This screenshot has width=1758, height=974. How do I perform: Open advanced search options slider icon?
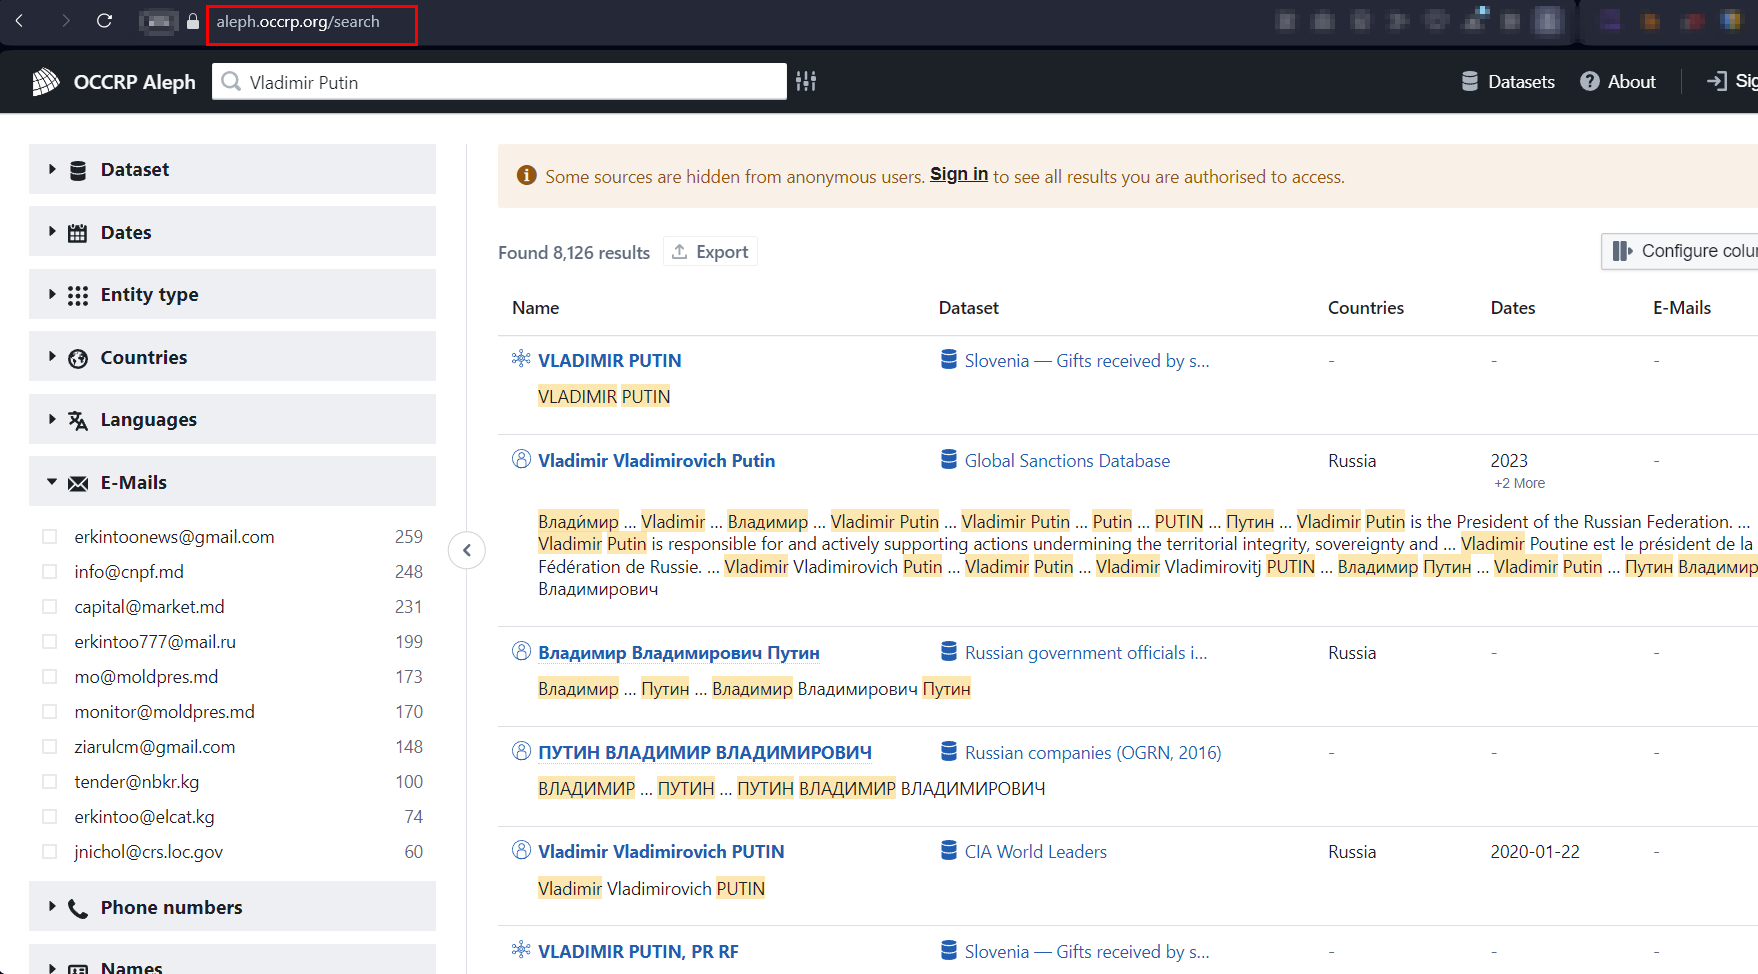coord(806,82)
